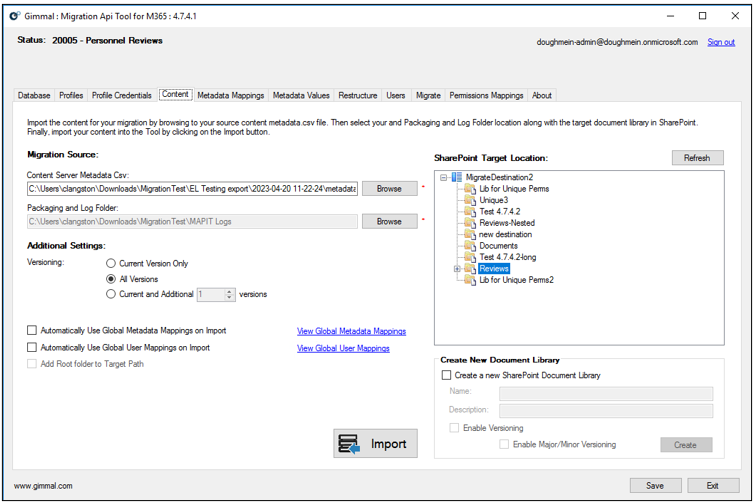Click the new destination folder icon
The image size is (753, 502).
coord(470,235)
